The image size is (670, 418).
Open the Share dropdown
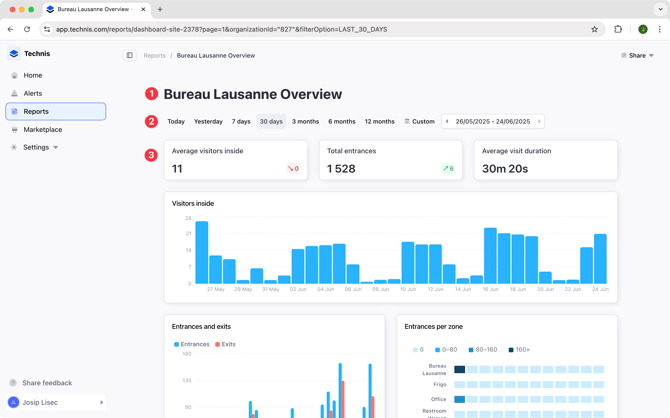[x=637, y=56]
